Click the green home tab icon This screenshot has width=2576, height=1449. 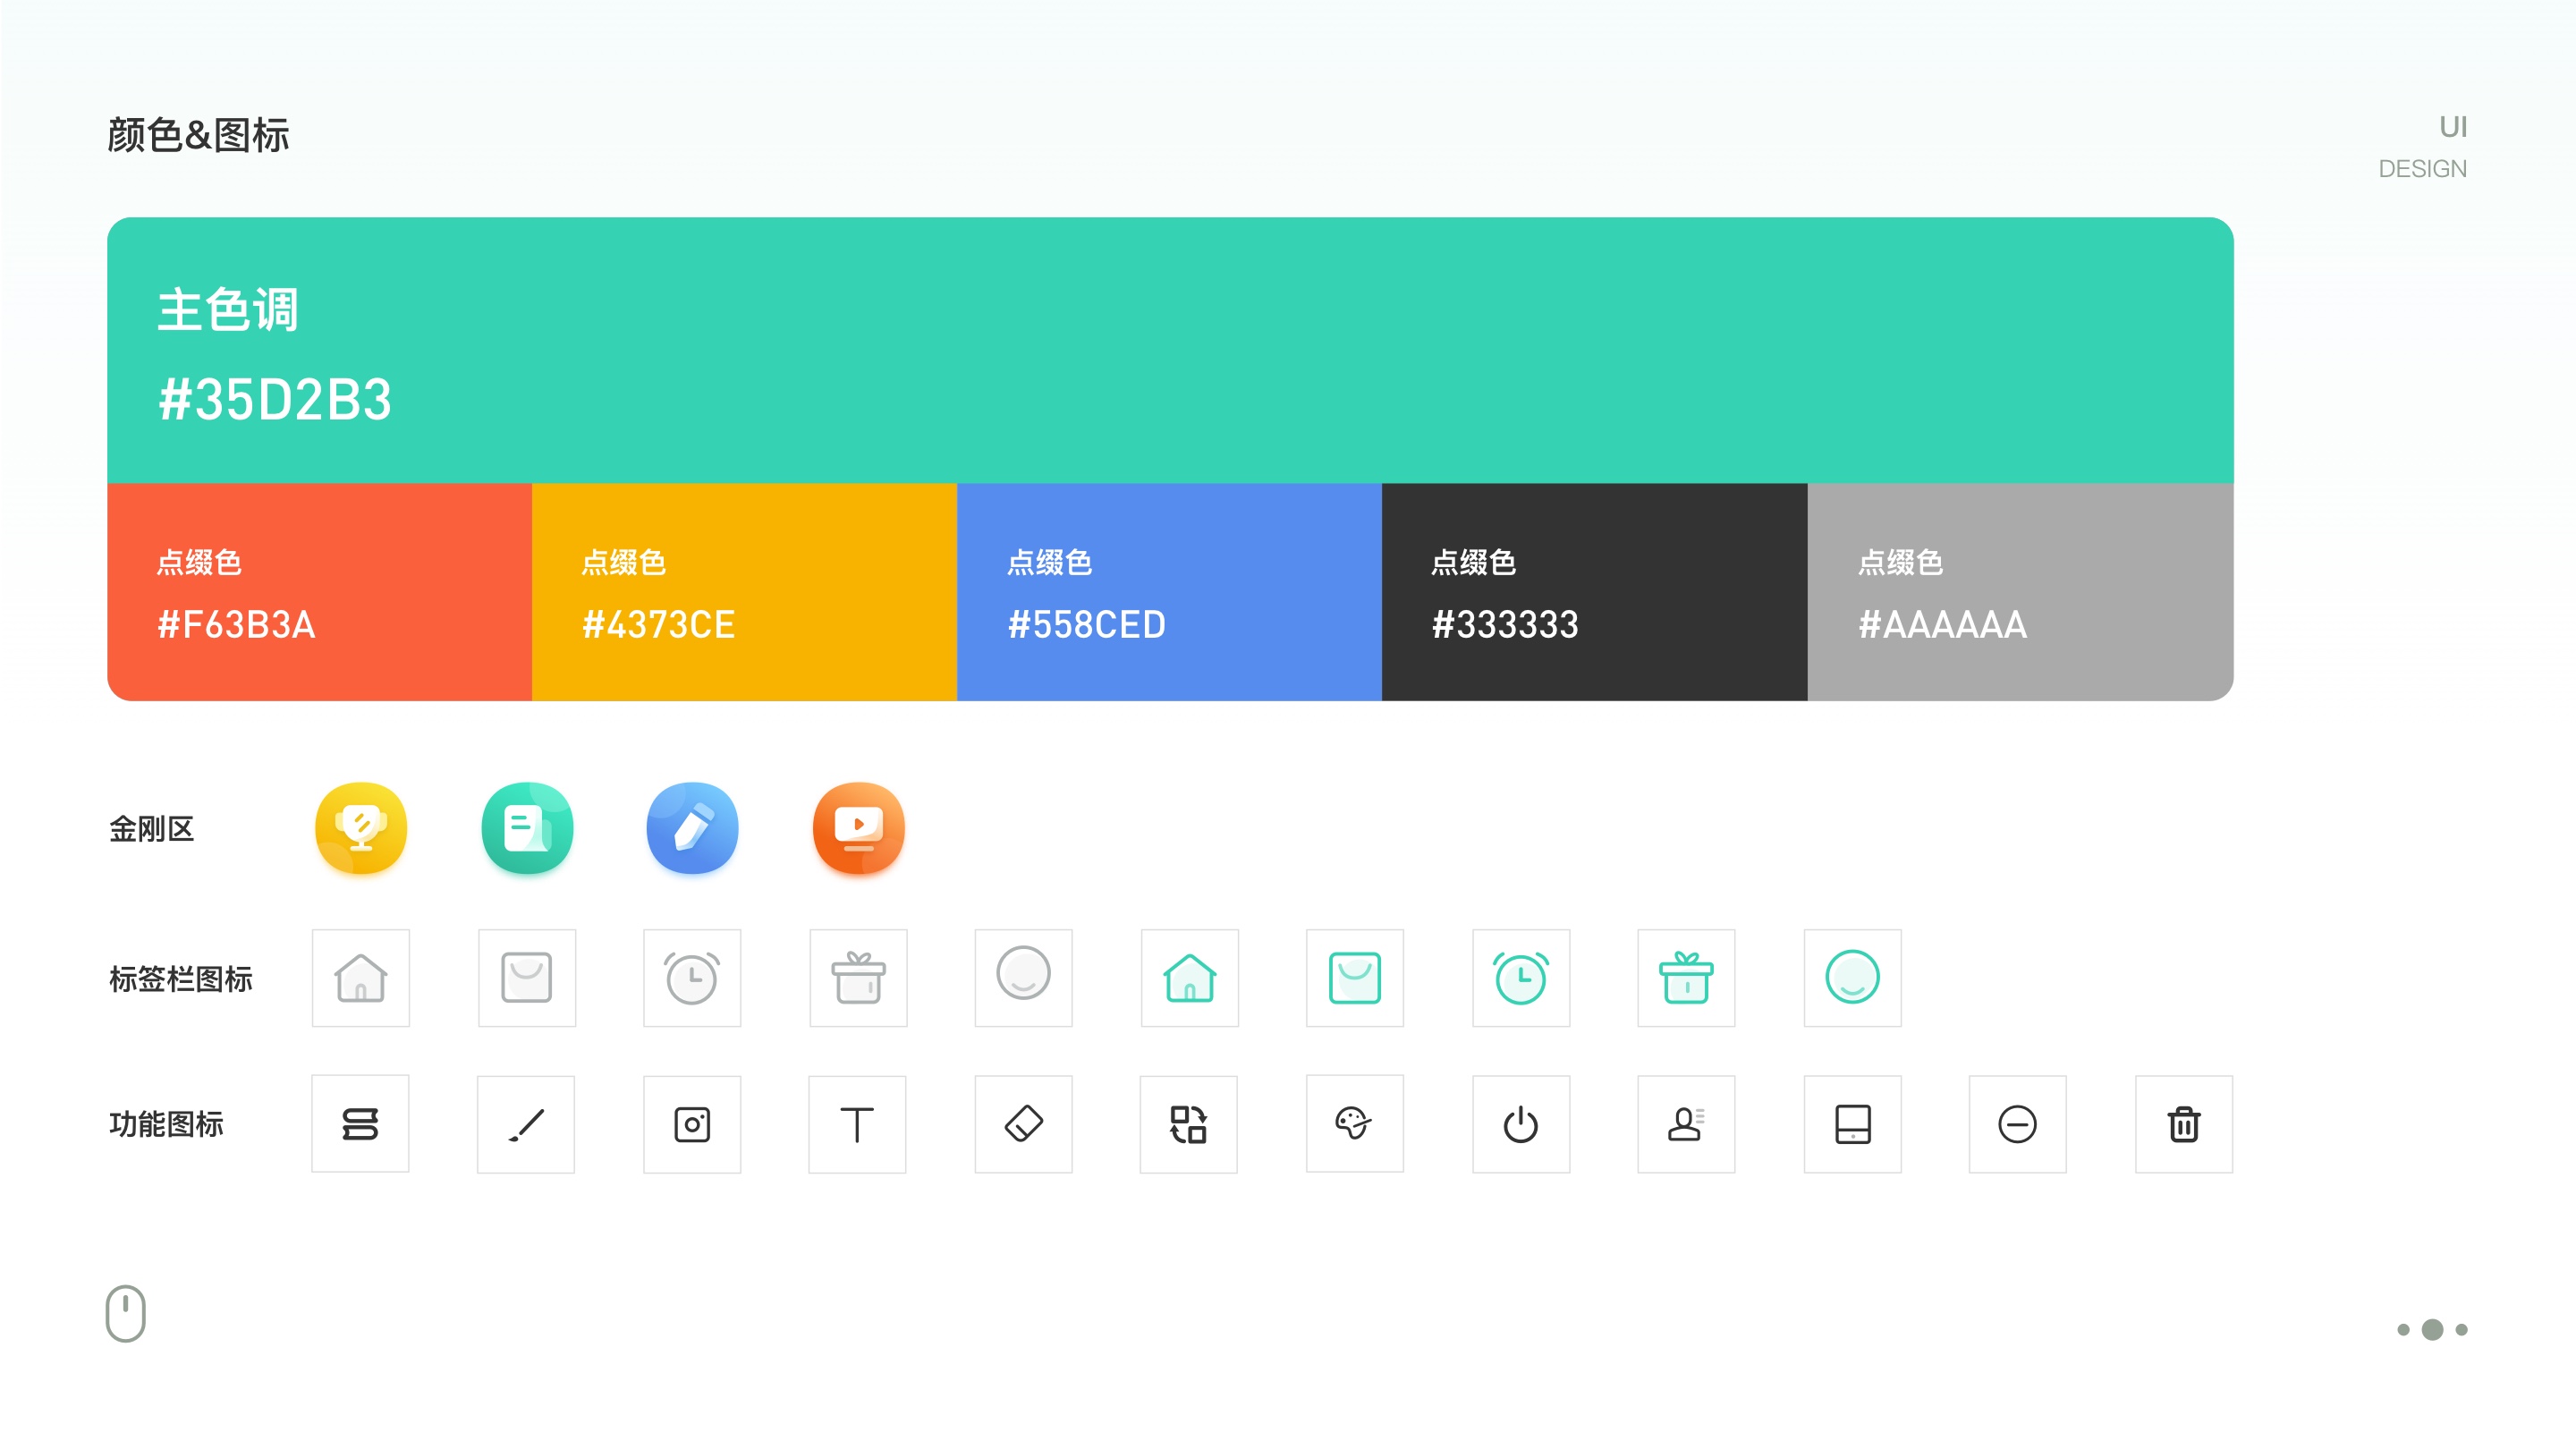[1189, 977]
